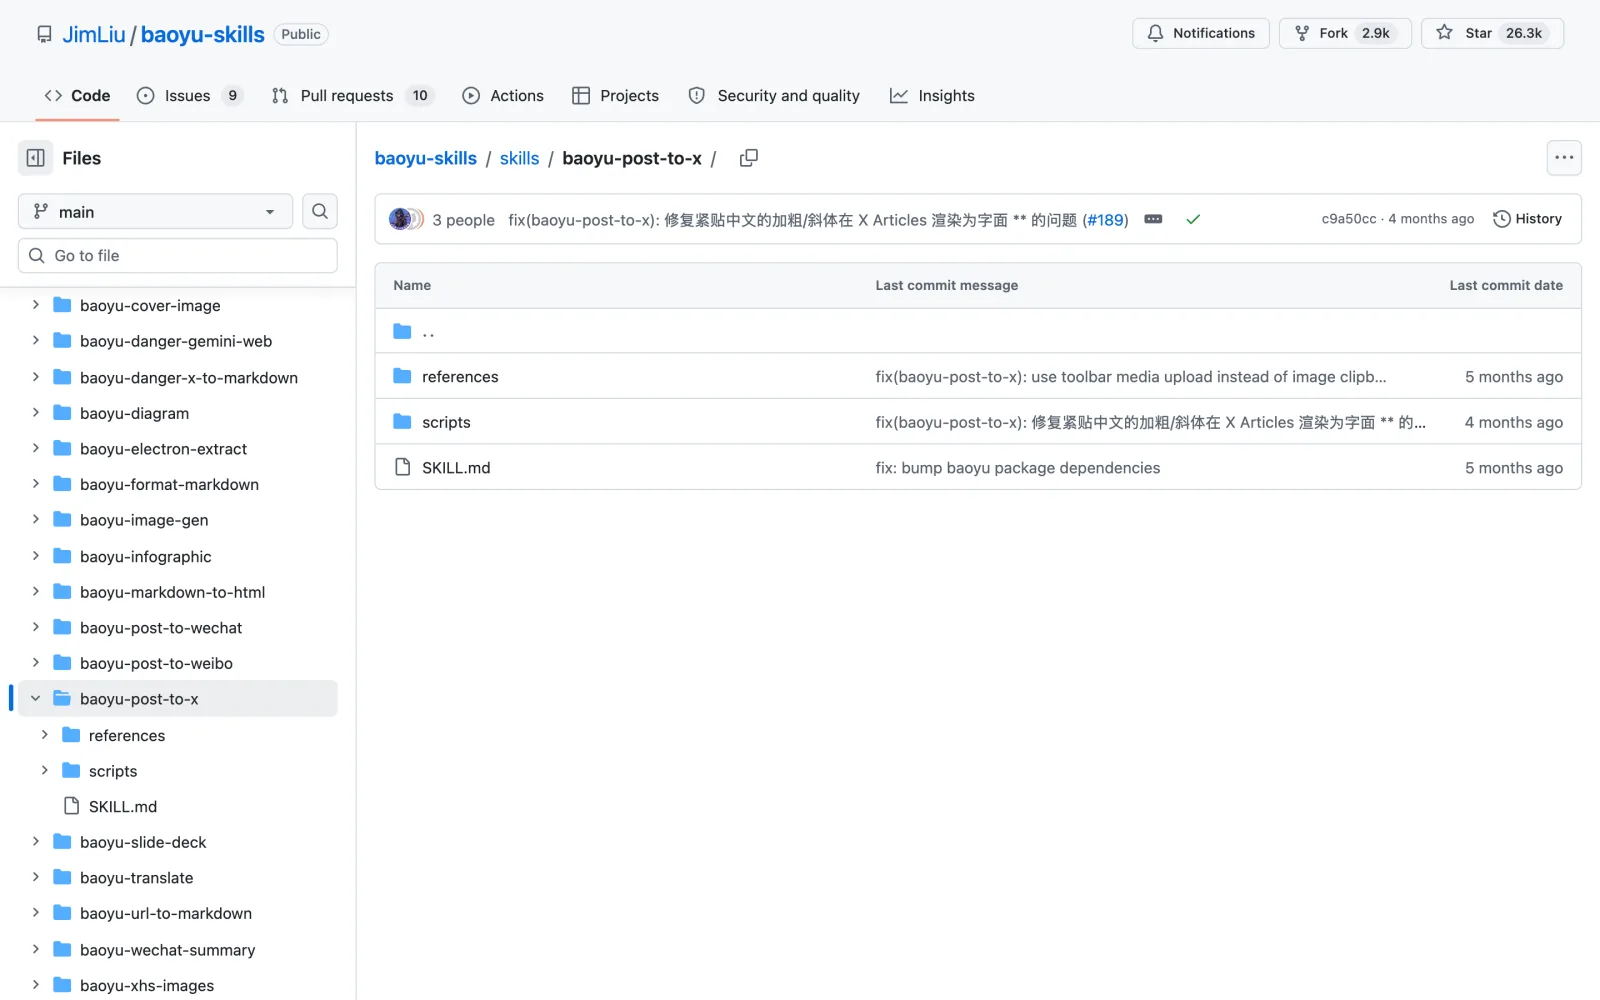
Task: Open the Projects tab
Action: (615, 96)
